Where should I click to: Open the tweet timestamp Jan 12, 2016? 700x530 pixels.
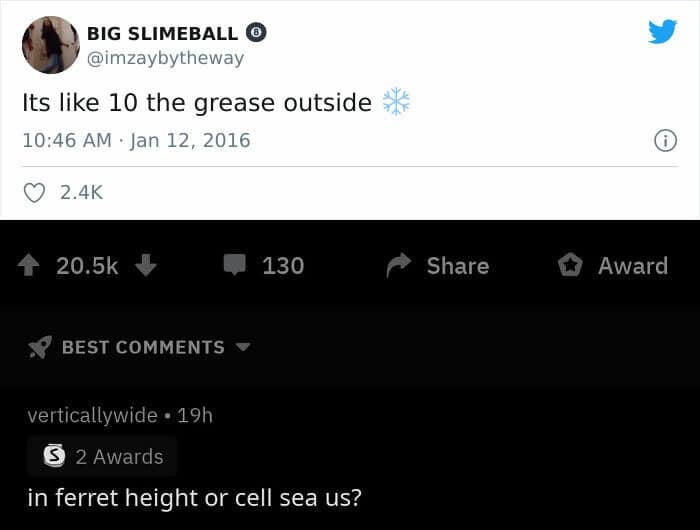(x=190, y=140)
